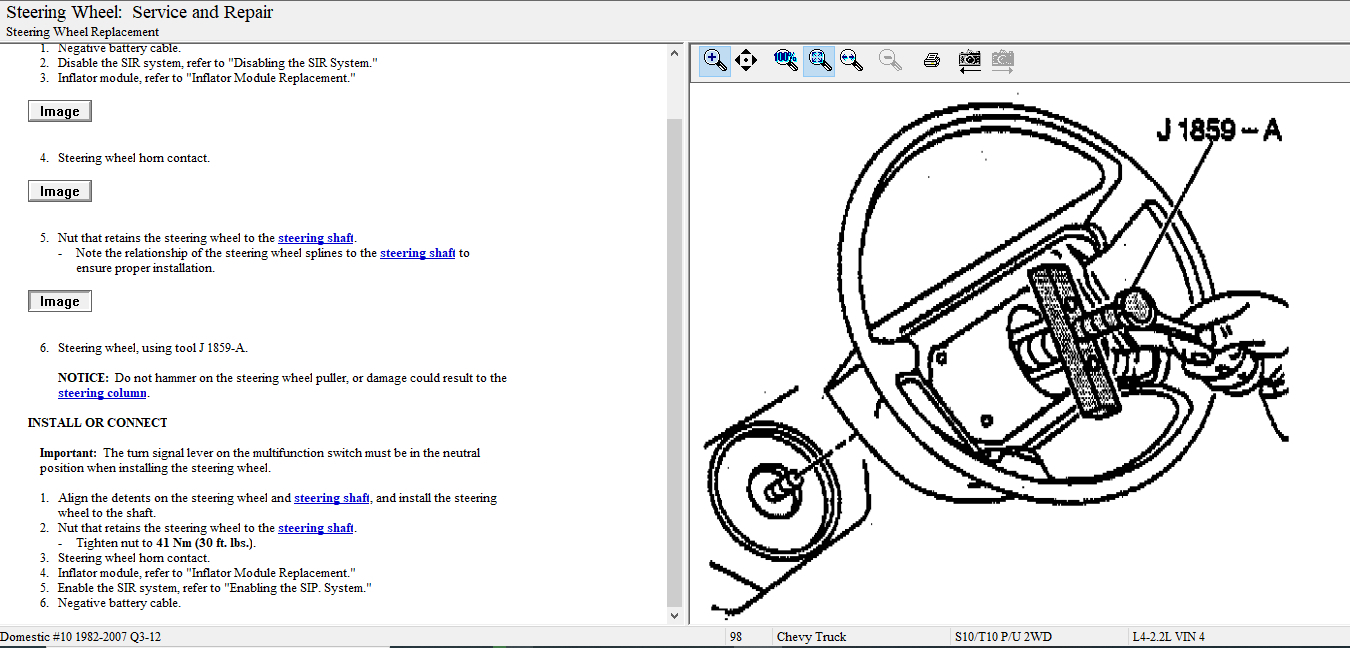Print the diagram using printer icon

click(x=932, y=60)
